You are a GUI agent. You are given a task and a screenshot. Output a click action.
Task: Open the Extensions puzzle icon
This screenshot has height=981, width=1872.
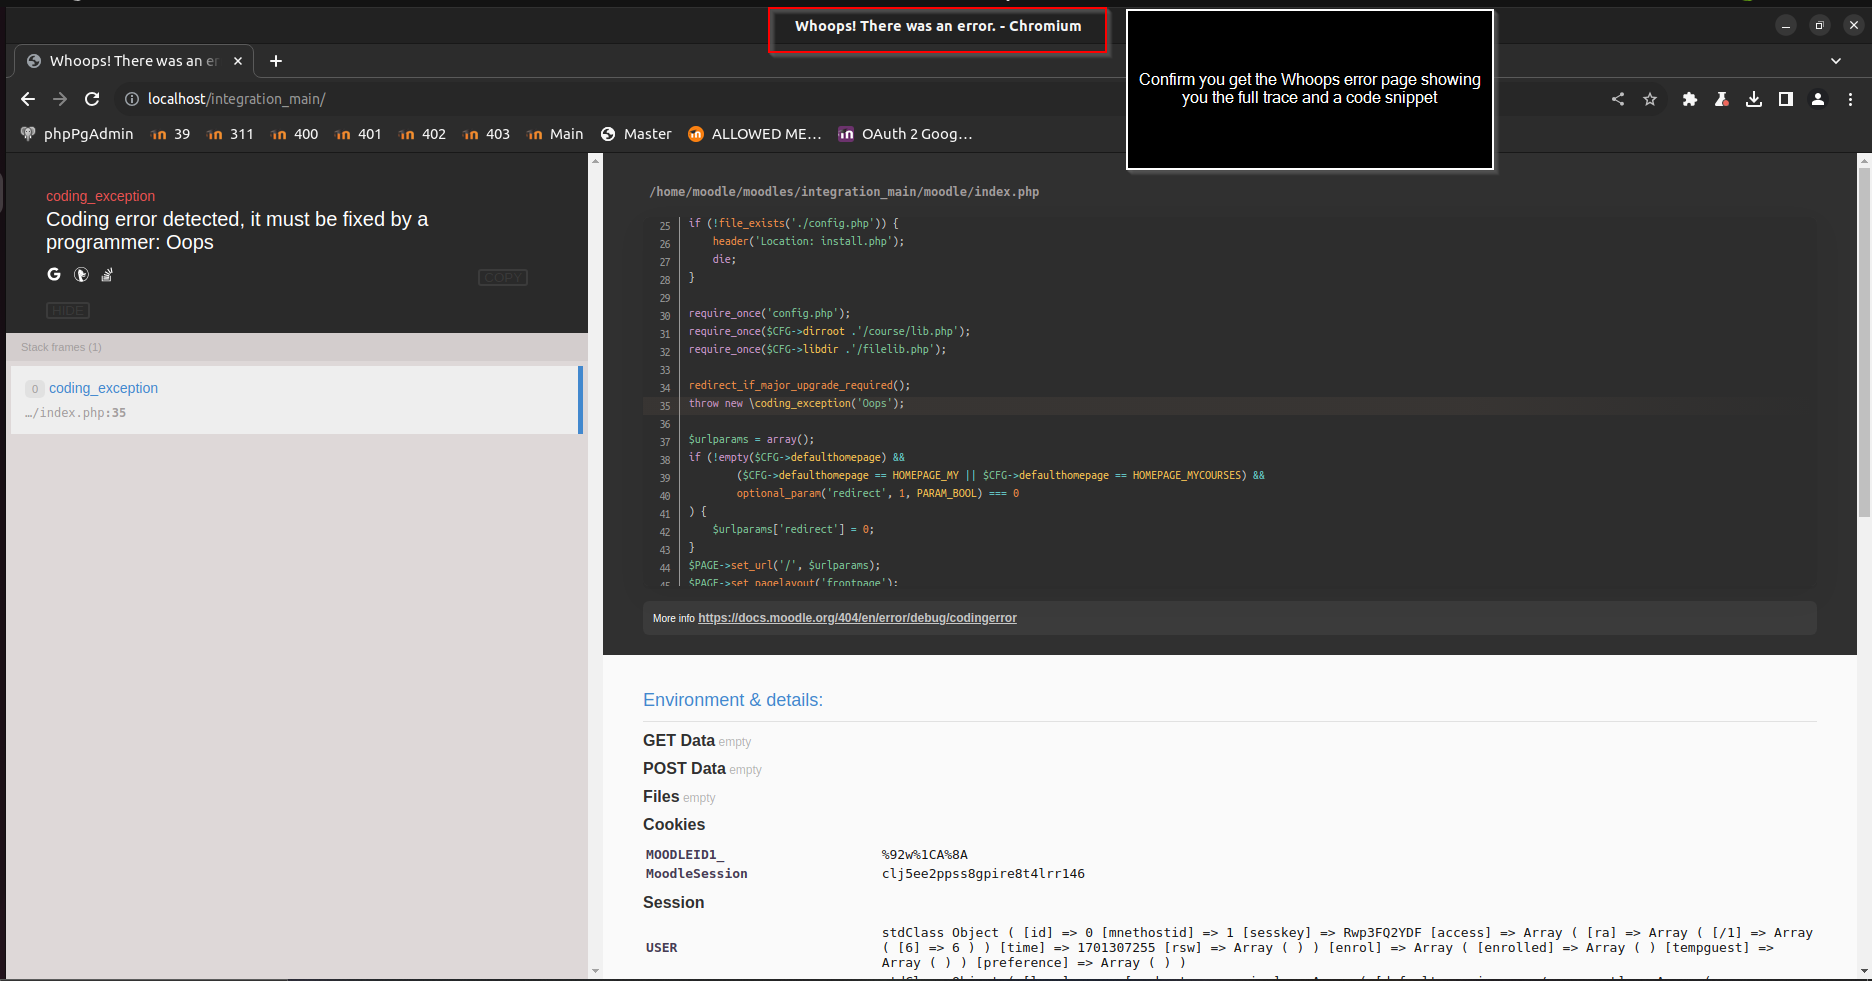pyautogui.click(x=1690, y=99)
